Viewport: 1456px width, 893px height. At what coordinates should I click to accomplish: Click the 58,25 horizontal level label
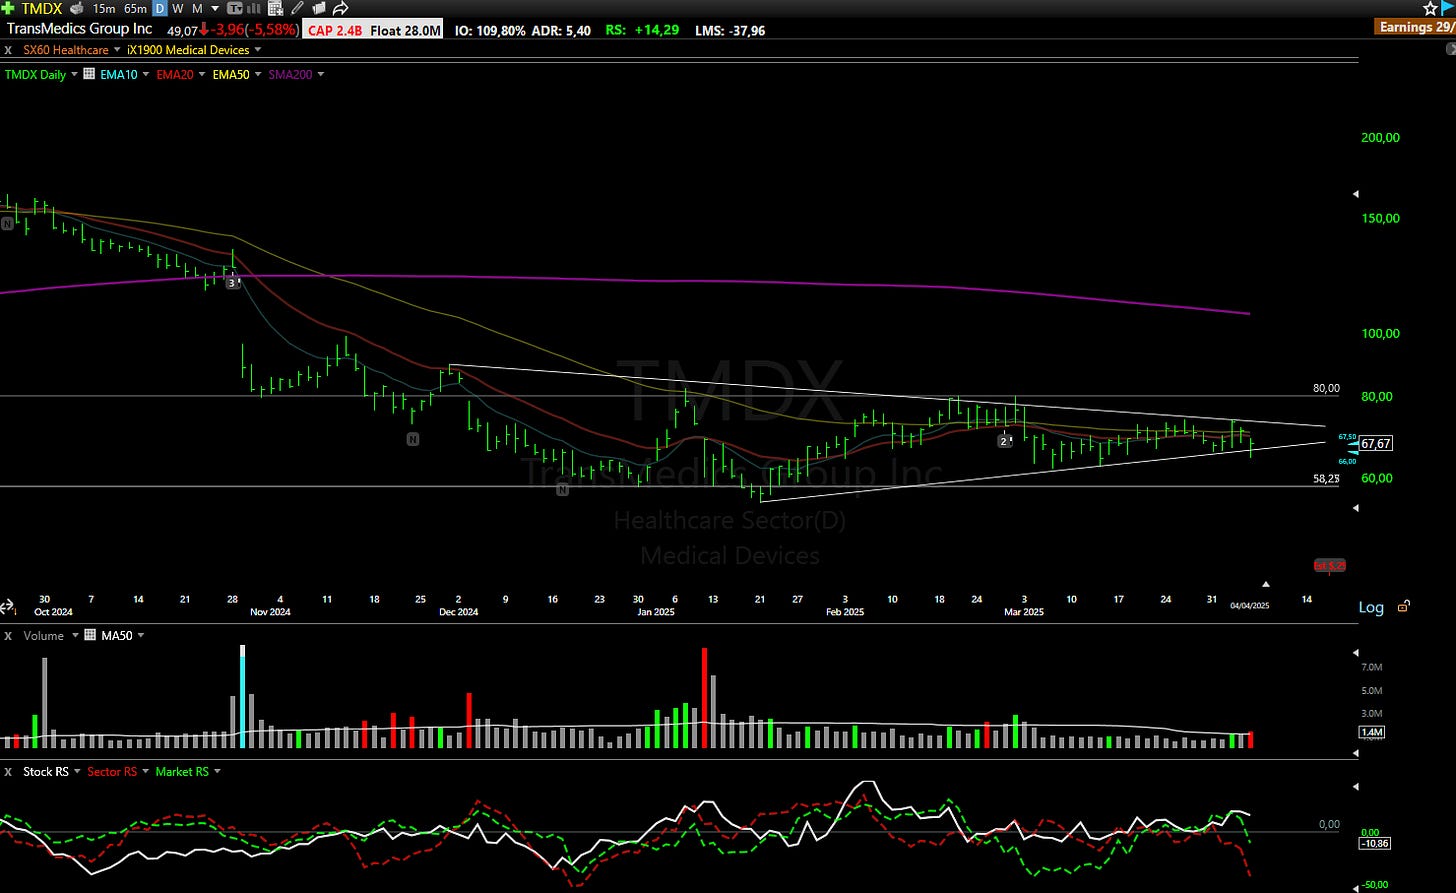tap(1326, 479)
